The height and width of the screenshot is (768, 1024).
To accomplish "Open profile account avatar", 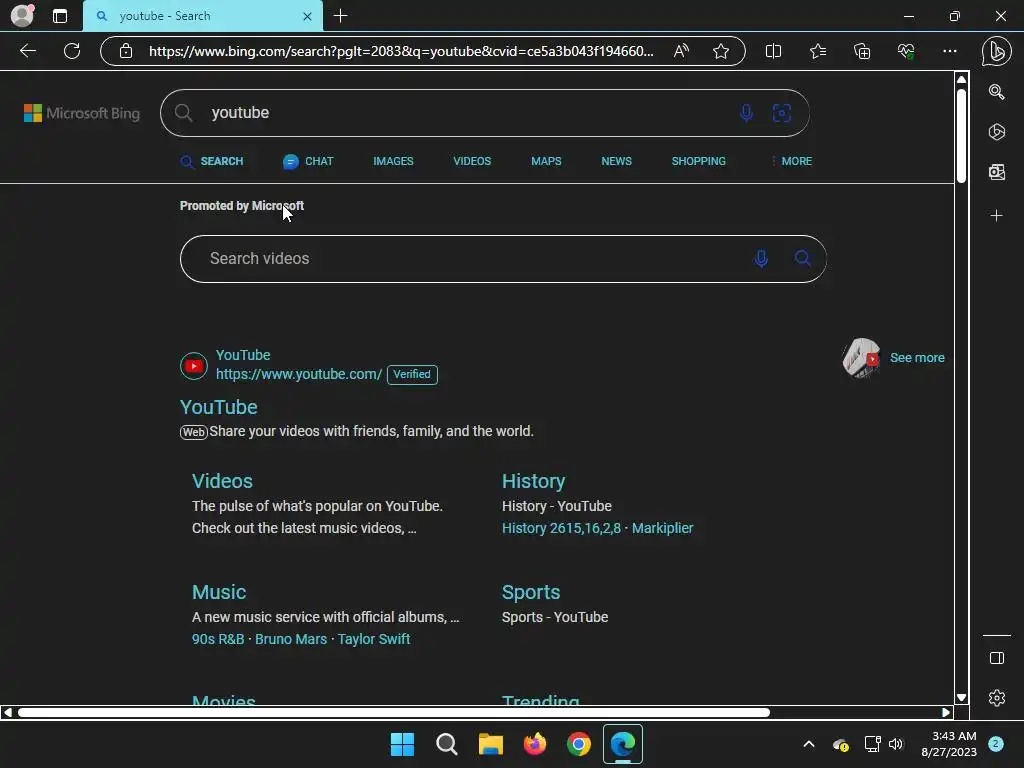I will [23, 16].
